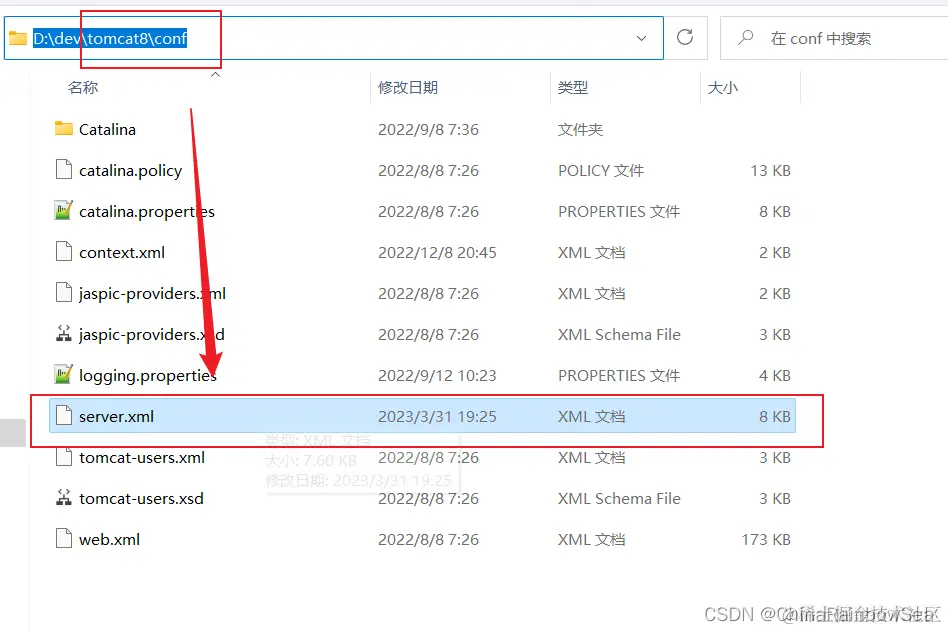Image resolution: width=948 pixels, height=631 pixels.
Task: Select the jaspic-providers.xml file name
Action: pyautogui.click(x=152, y=294)
